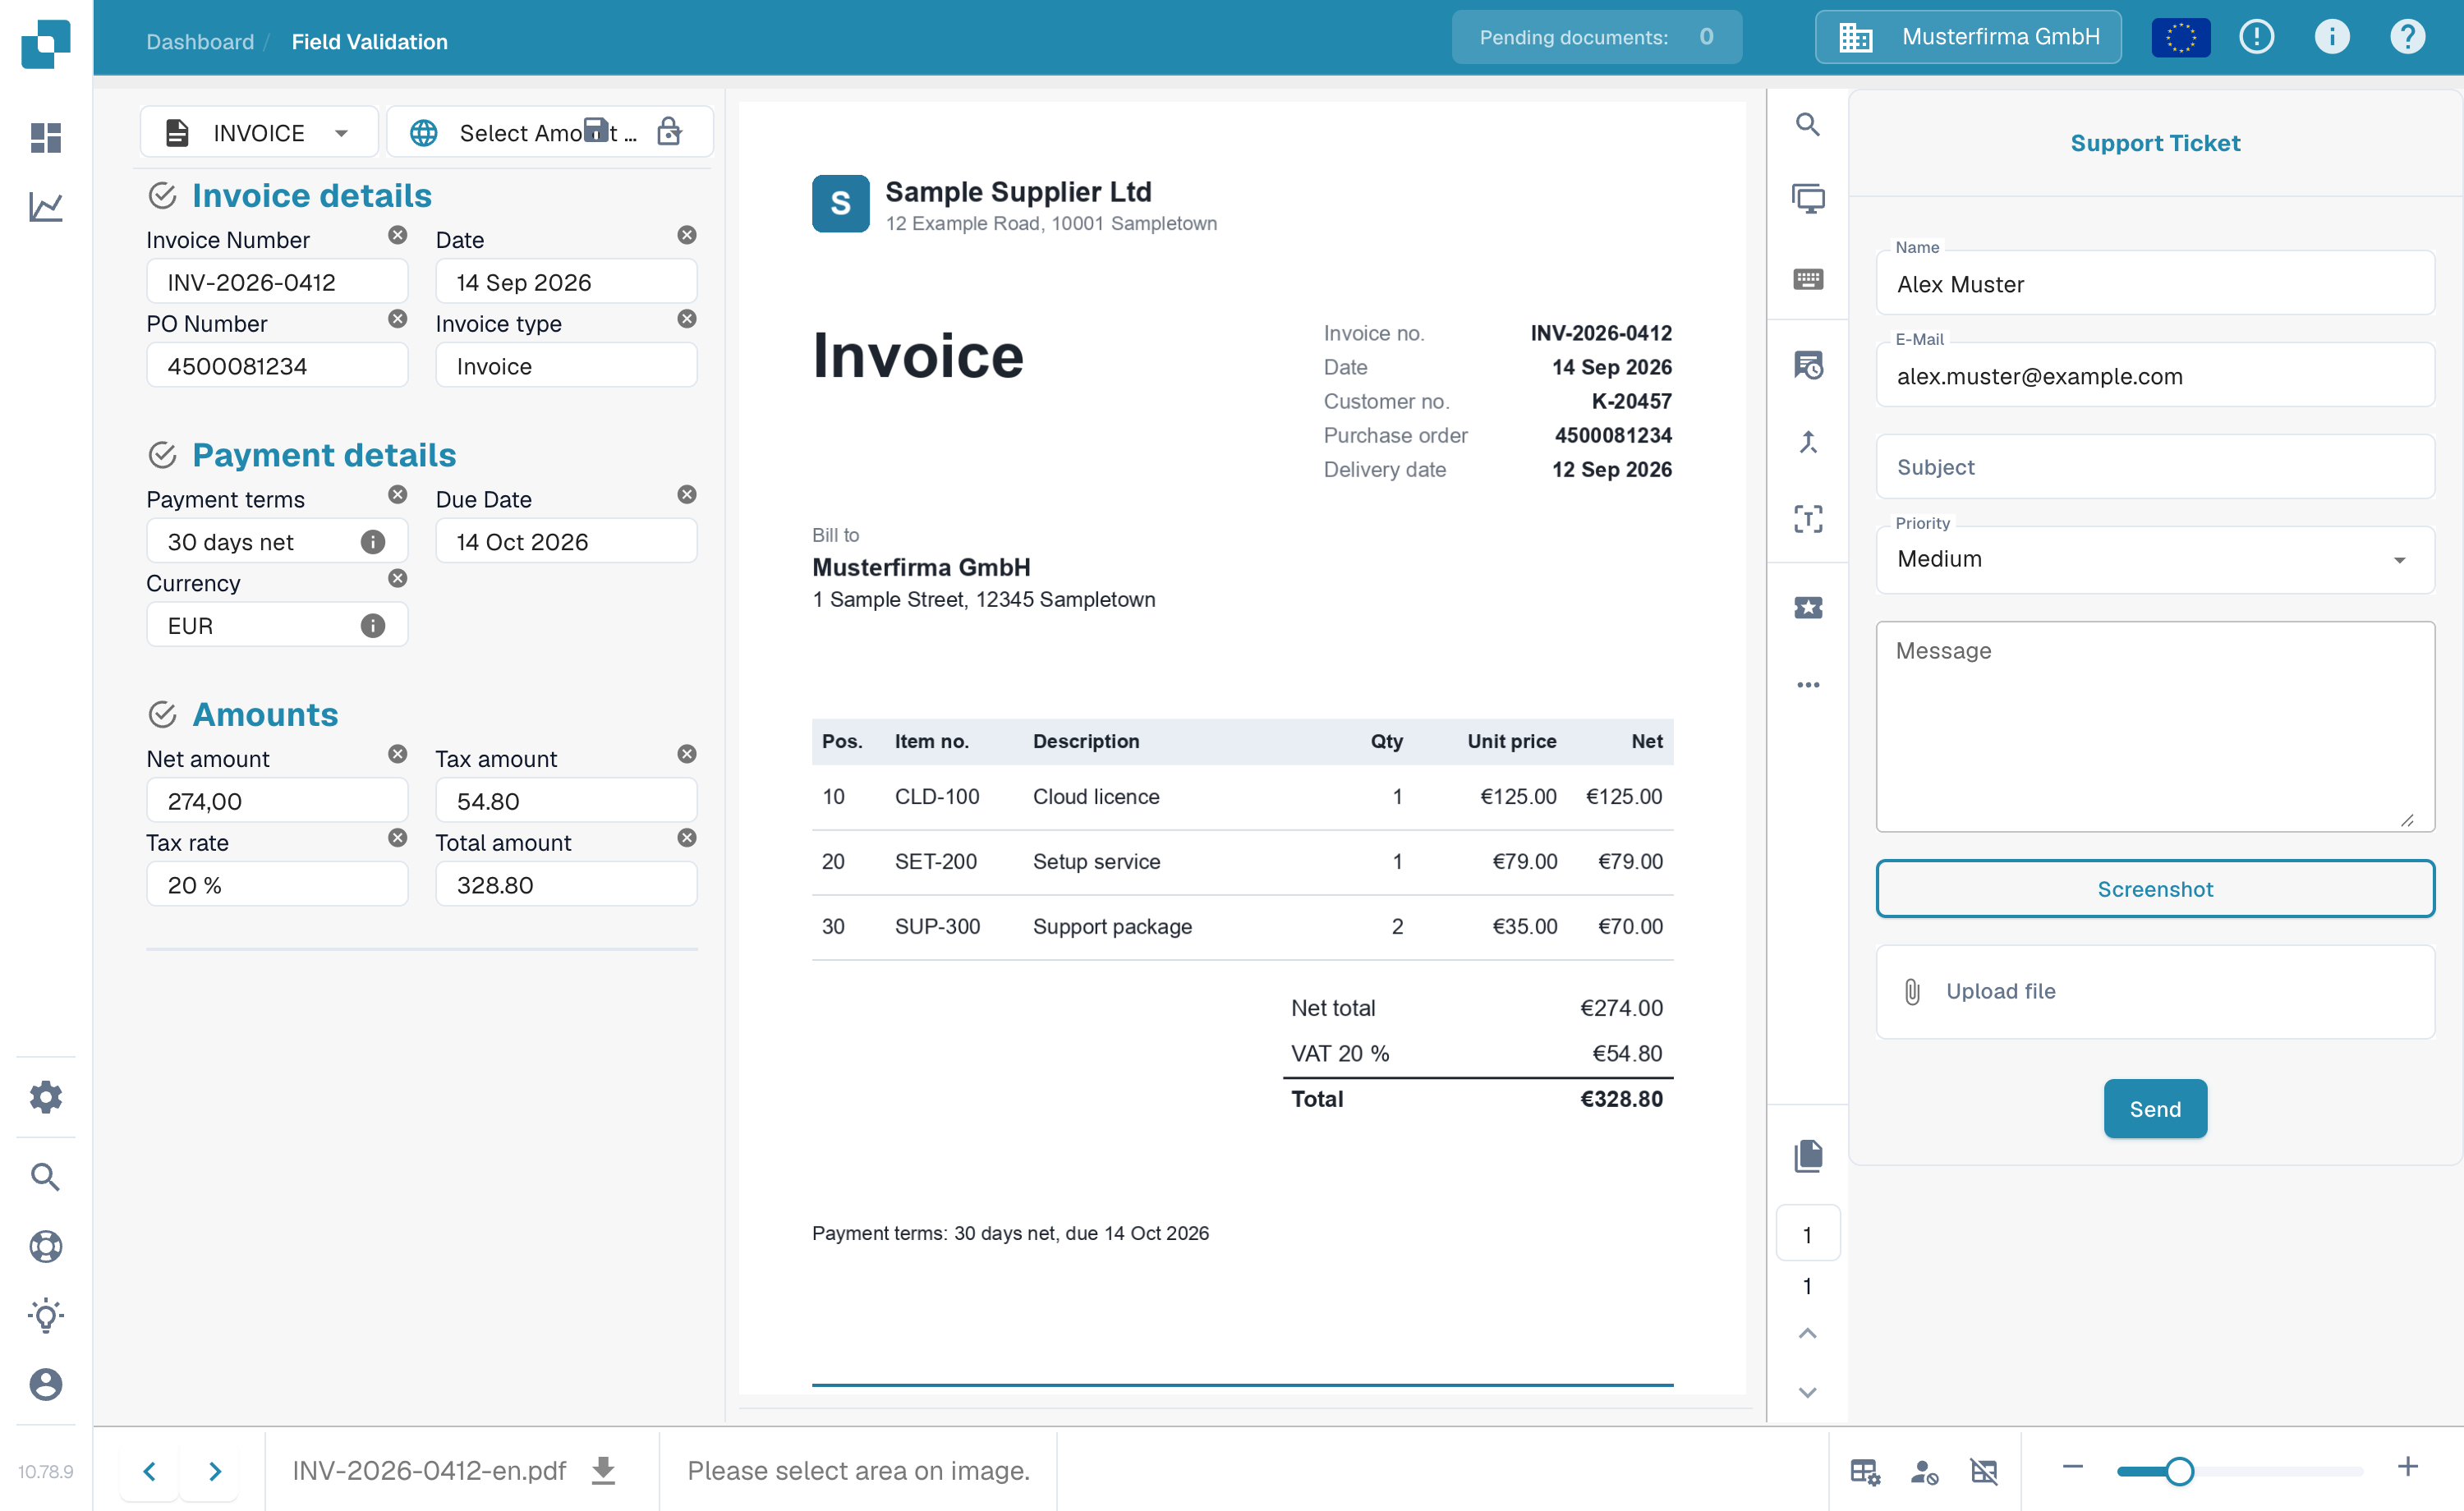Click the copy pages icon above page number
The width and height of the screenshot is (2464, 1511).
tap(1808, 1155)
